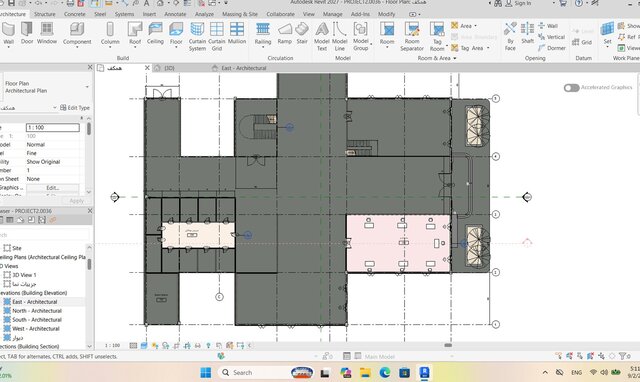Select the Shaft opening tool
Viewport: 640px width, 382px height.
(527, 33)
